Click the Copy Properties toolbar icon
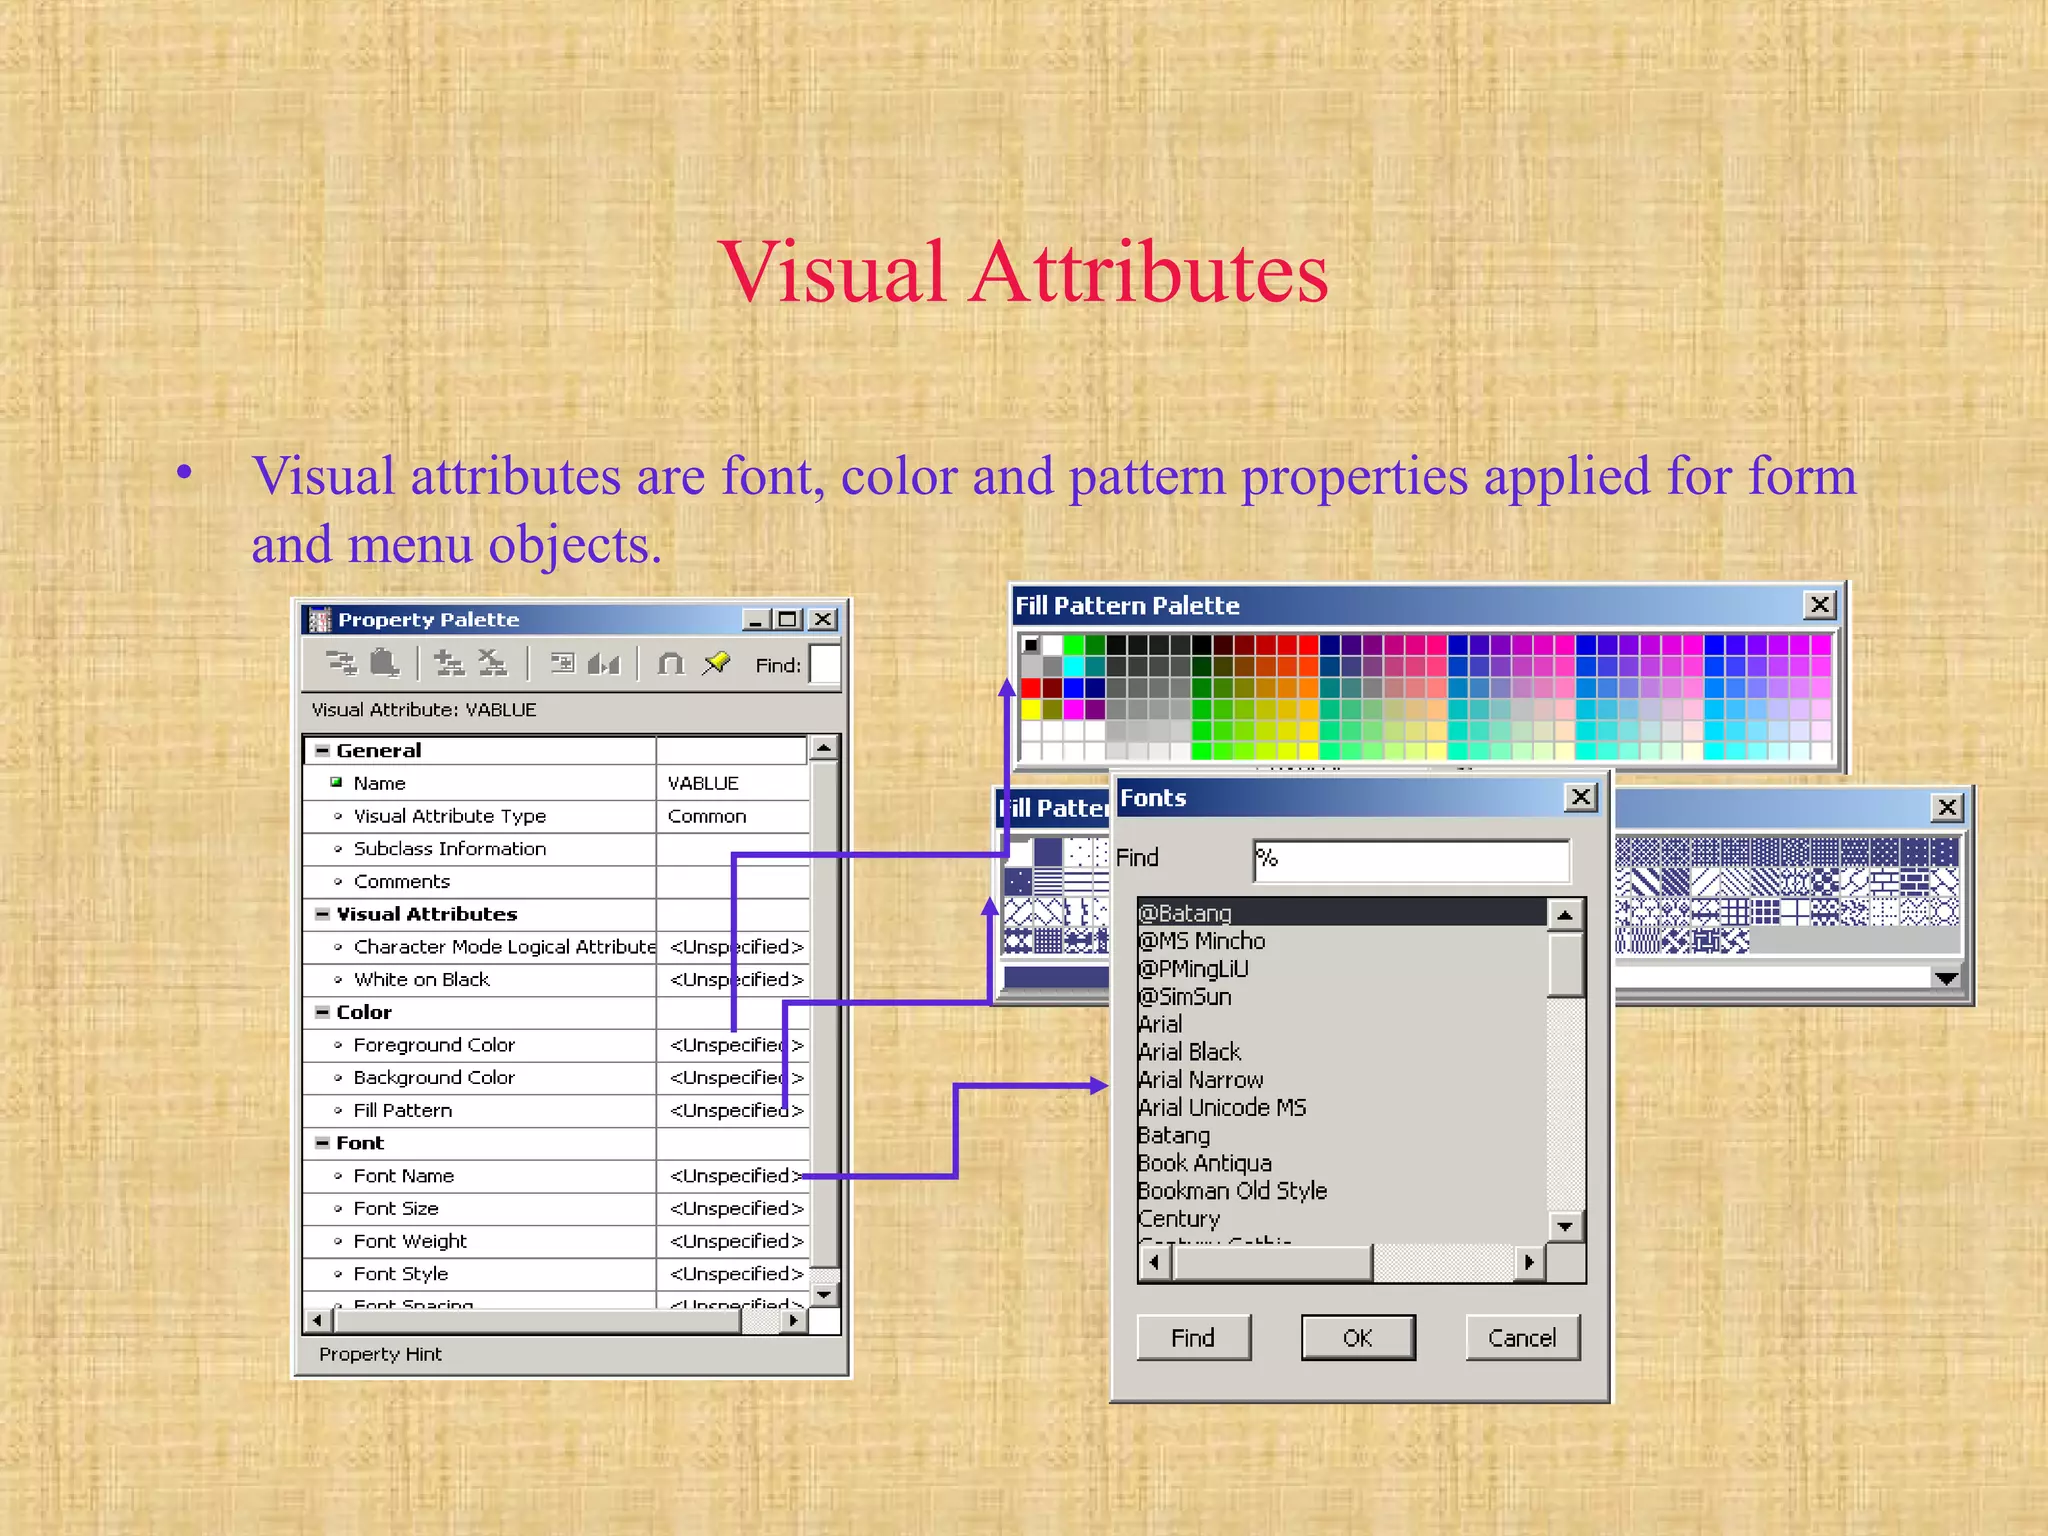The height and width of the screenshot is (1536, 2048). coord(341,664)
